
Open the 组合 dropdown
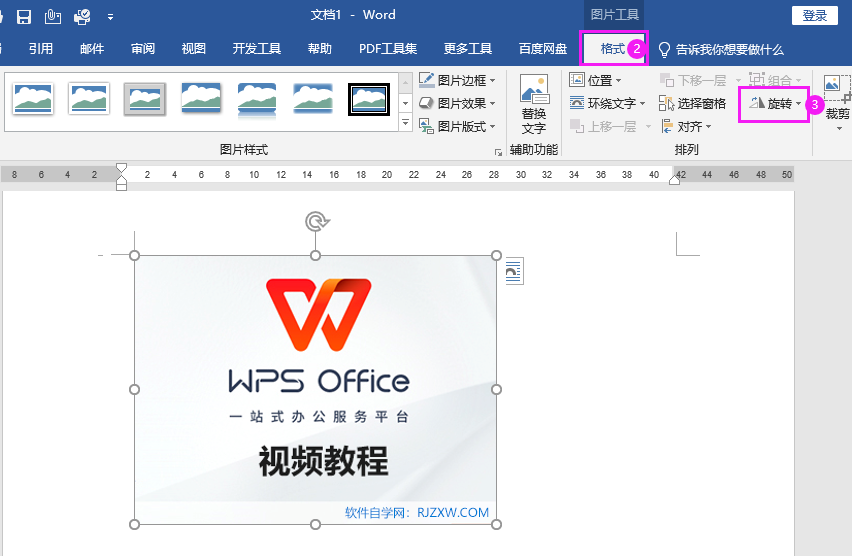point(775,80)
